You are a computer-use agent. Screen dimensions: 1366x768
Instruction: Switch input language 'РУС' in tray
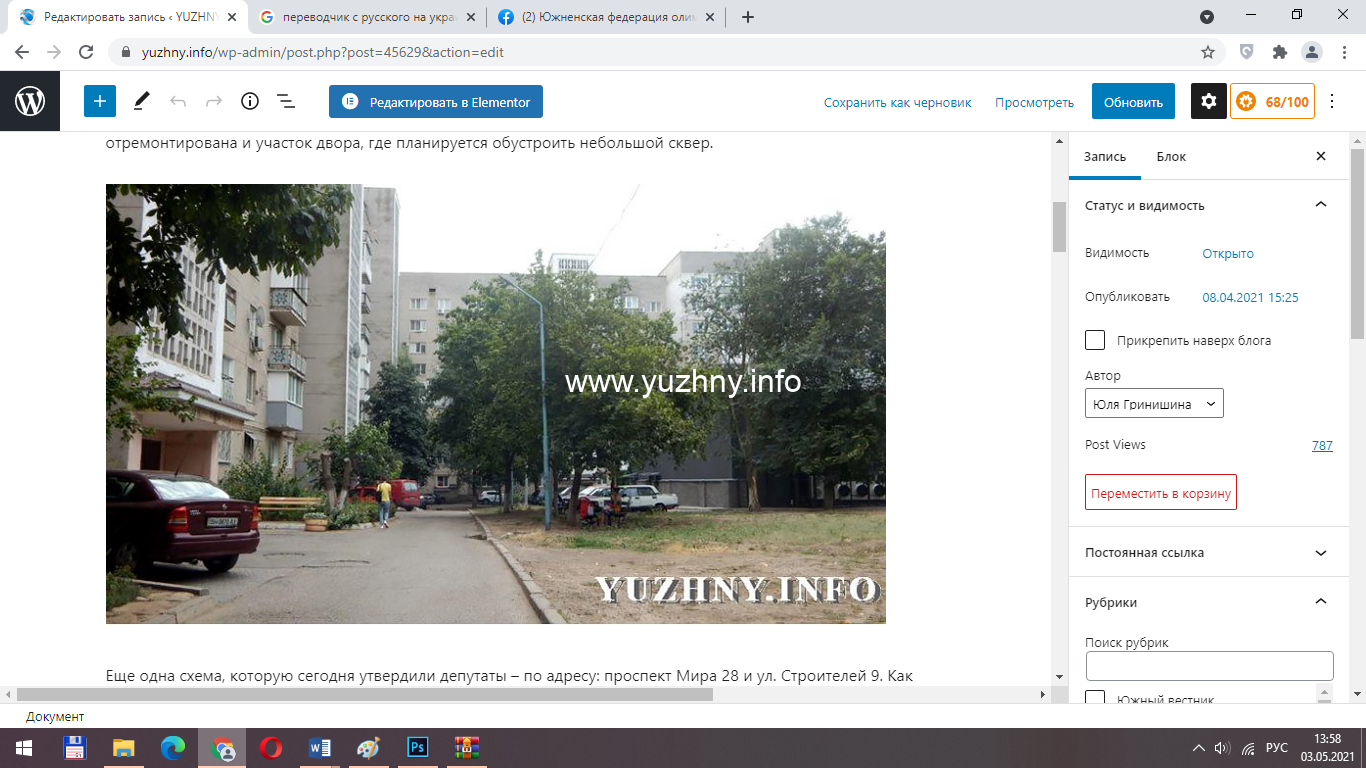coord(1277,748)
